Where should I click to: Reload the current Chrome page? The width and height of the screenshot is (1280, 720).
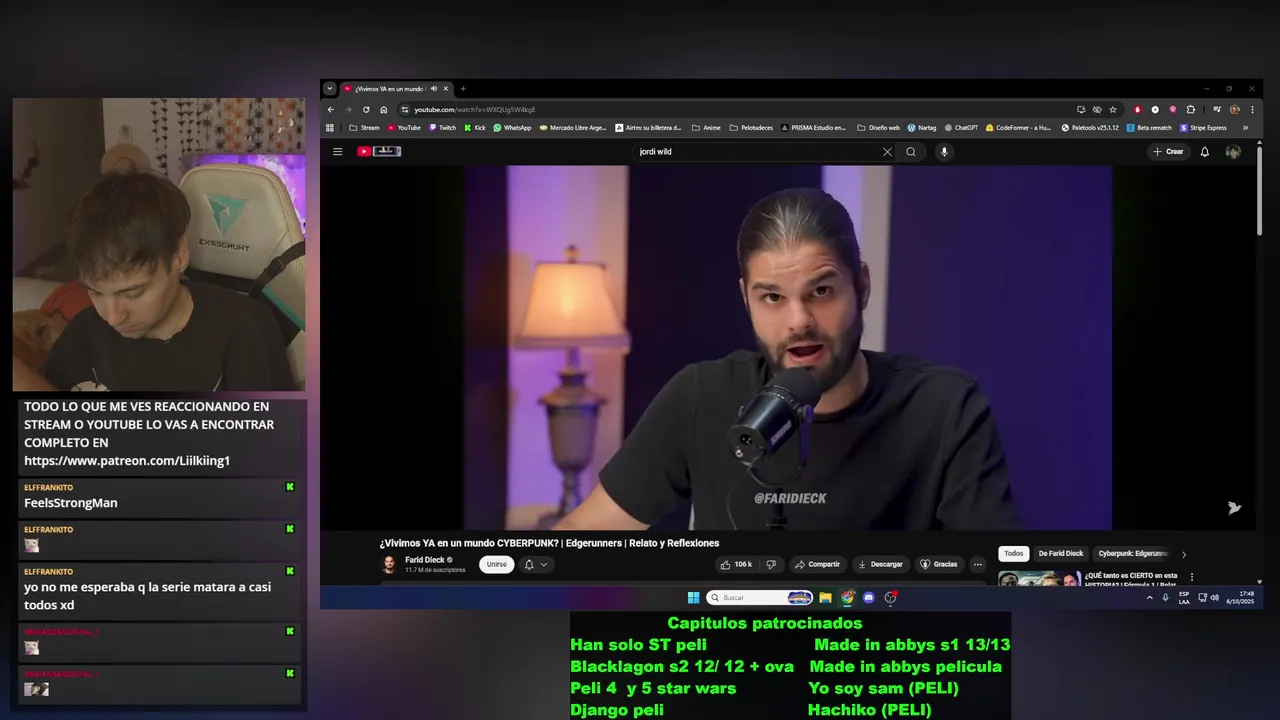click(x=366, y=110)
